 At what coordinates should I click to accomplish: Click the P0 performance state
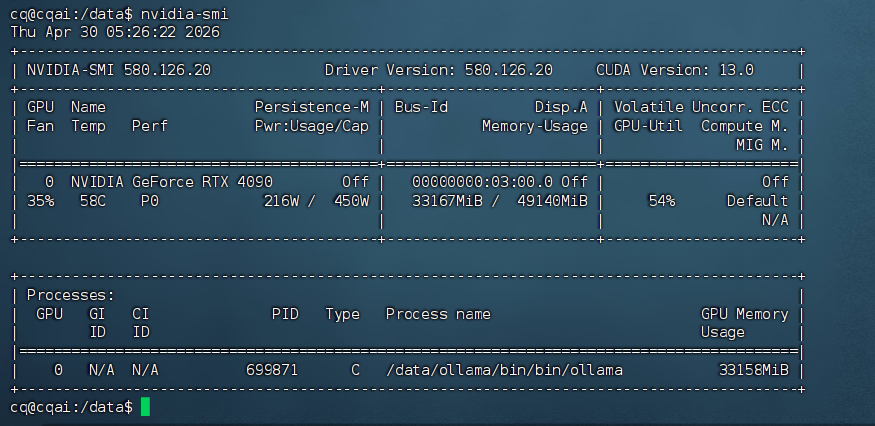click(x=150, y=201)
